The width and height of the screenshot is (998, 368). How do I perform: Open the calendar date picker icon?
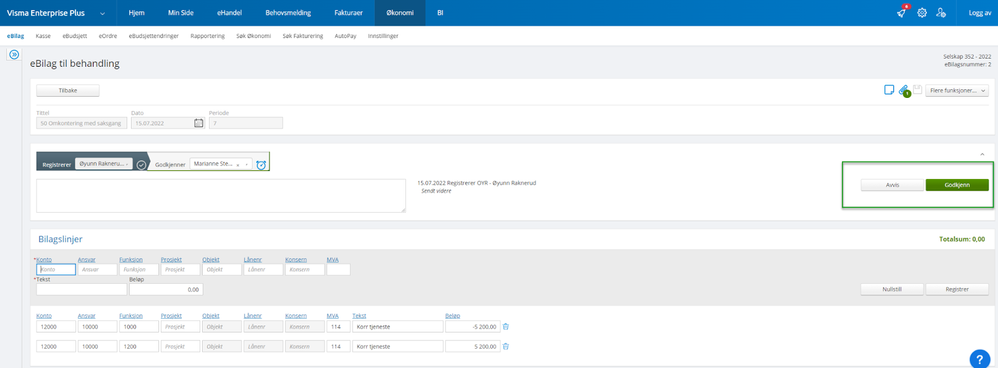(198, 123)
